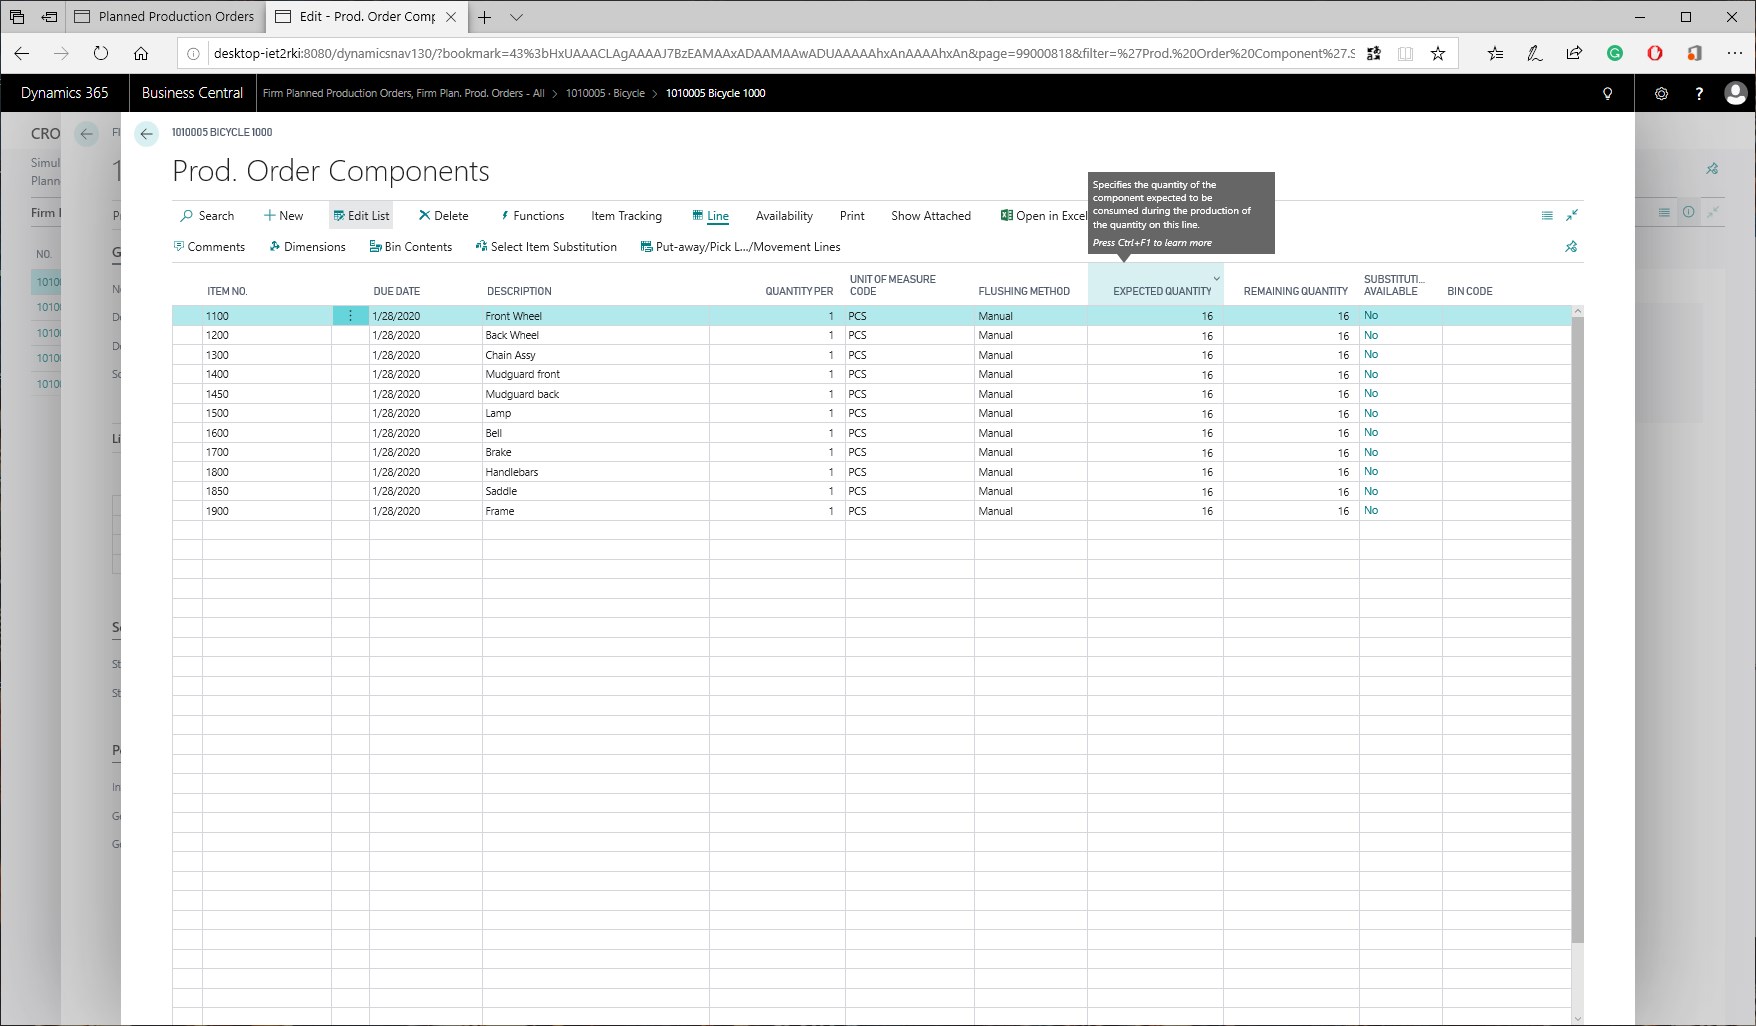Click the info circle icon in the background page
Image resolution: width=1756 pixels, height=1026 pixels.
(x=1688, y=212)
